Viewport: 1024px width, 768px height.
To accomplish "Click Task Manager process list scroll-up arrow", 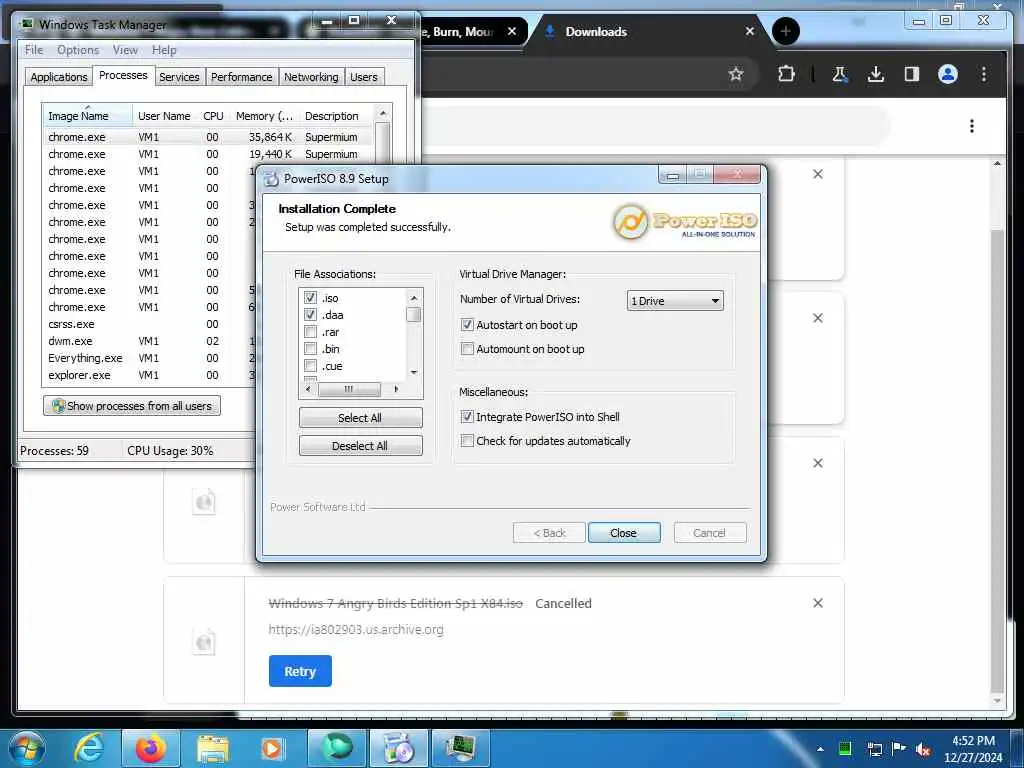I will coord(383,114).
